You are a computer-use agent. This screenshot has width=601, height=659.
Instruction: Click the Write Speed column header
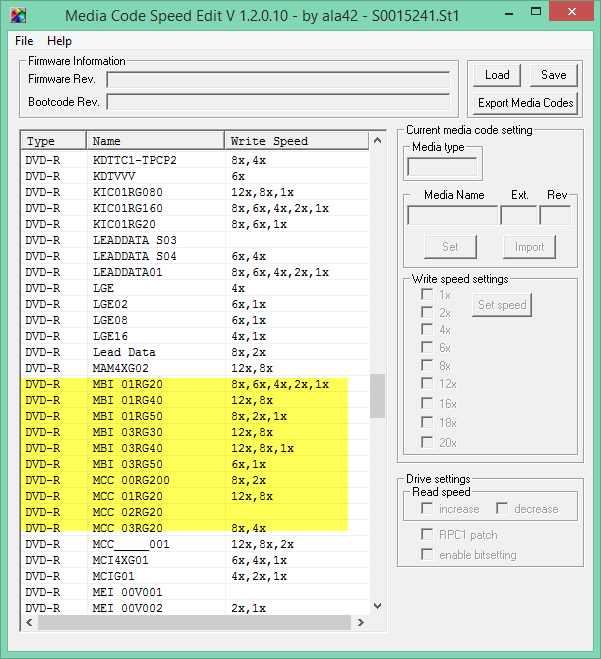[x=297, y=141]
